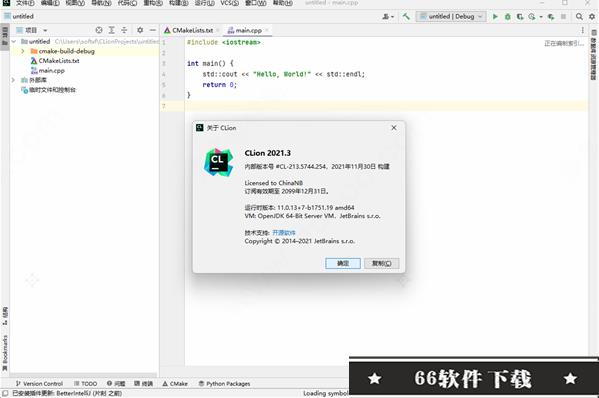Open the Run menu
Viewport: 599px width, 398px height.
pyautogui.click(x=204, y=3)
